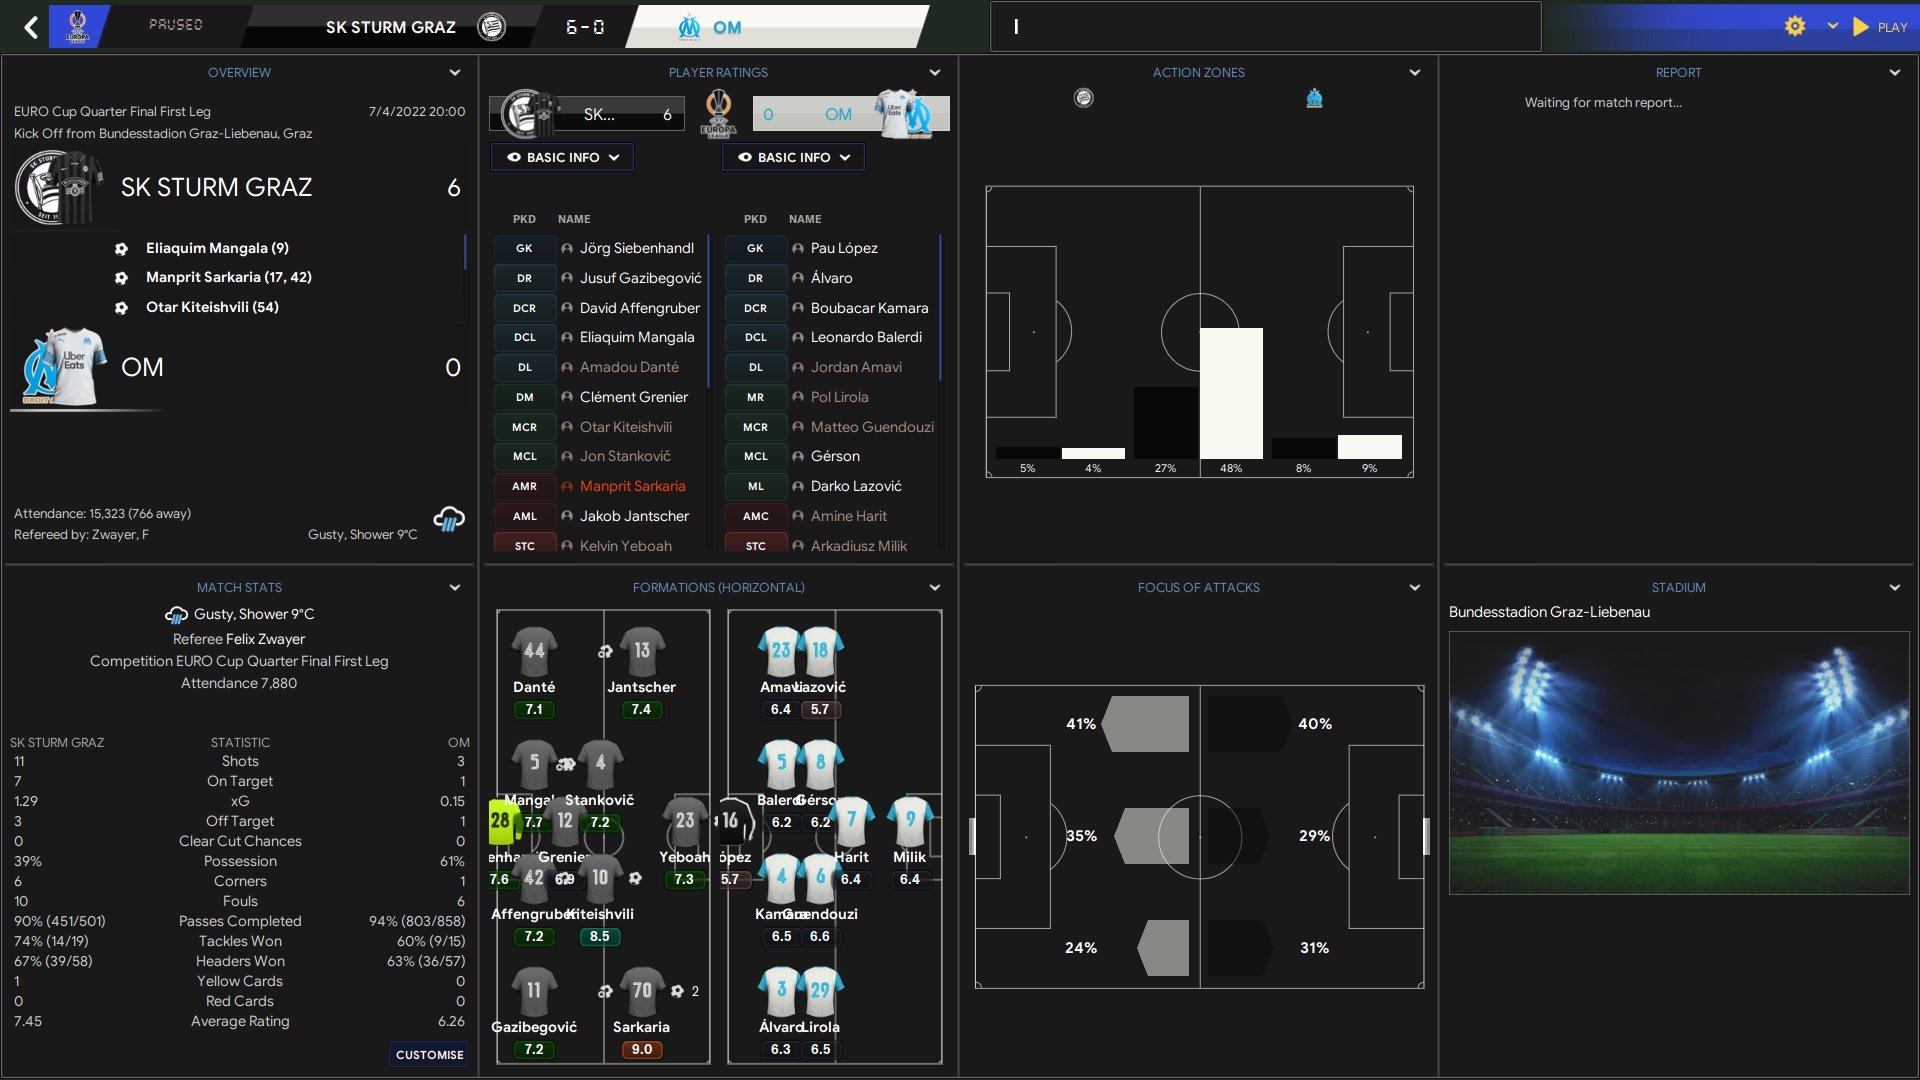Open the SK team score button in ratings
The width and height of the screenshot is (1920, 1080).
pos(588,114)
